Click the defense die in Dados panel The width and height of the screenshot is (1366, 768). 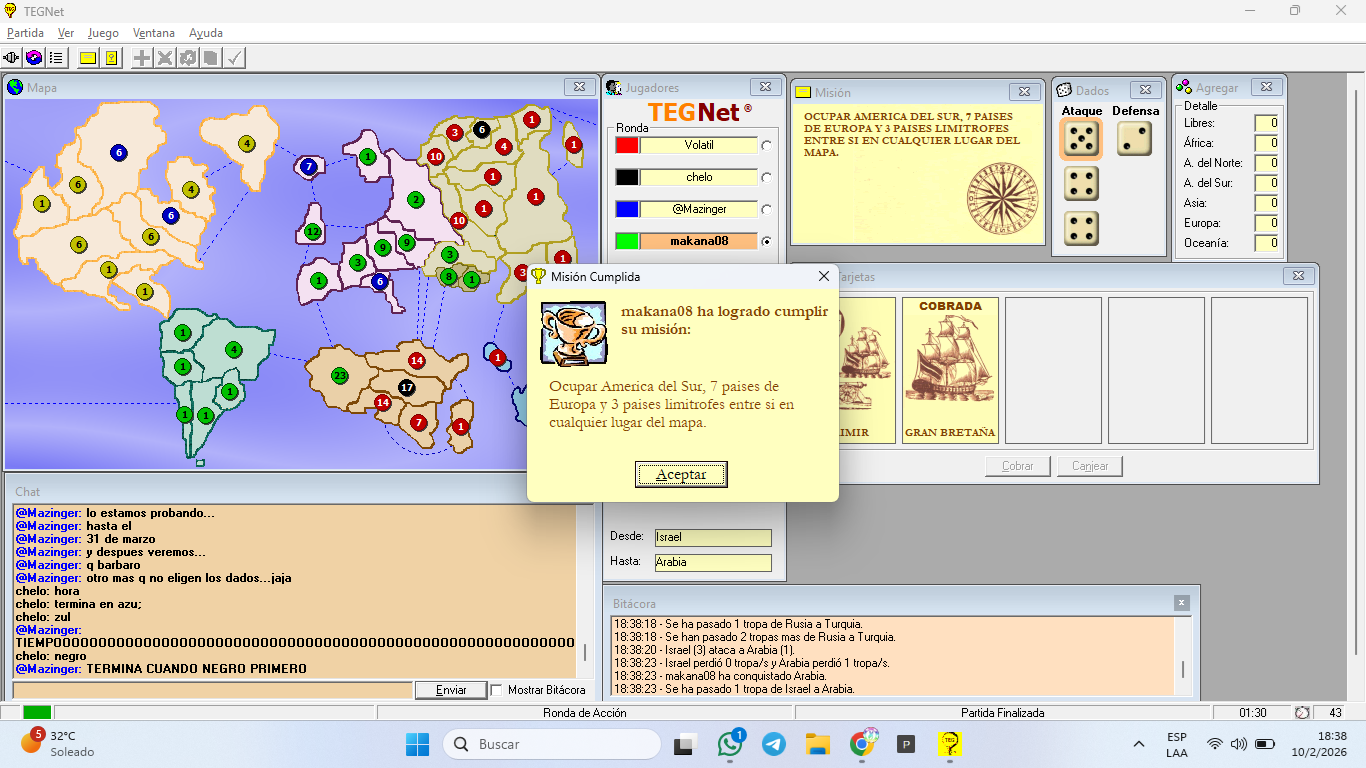(1134, 139)
